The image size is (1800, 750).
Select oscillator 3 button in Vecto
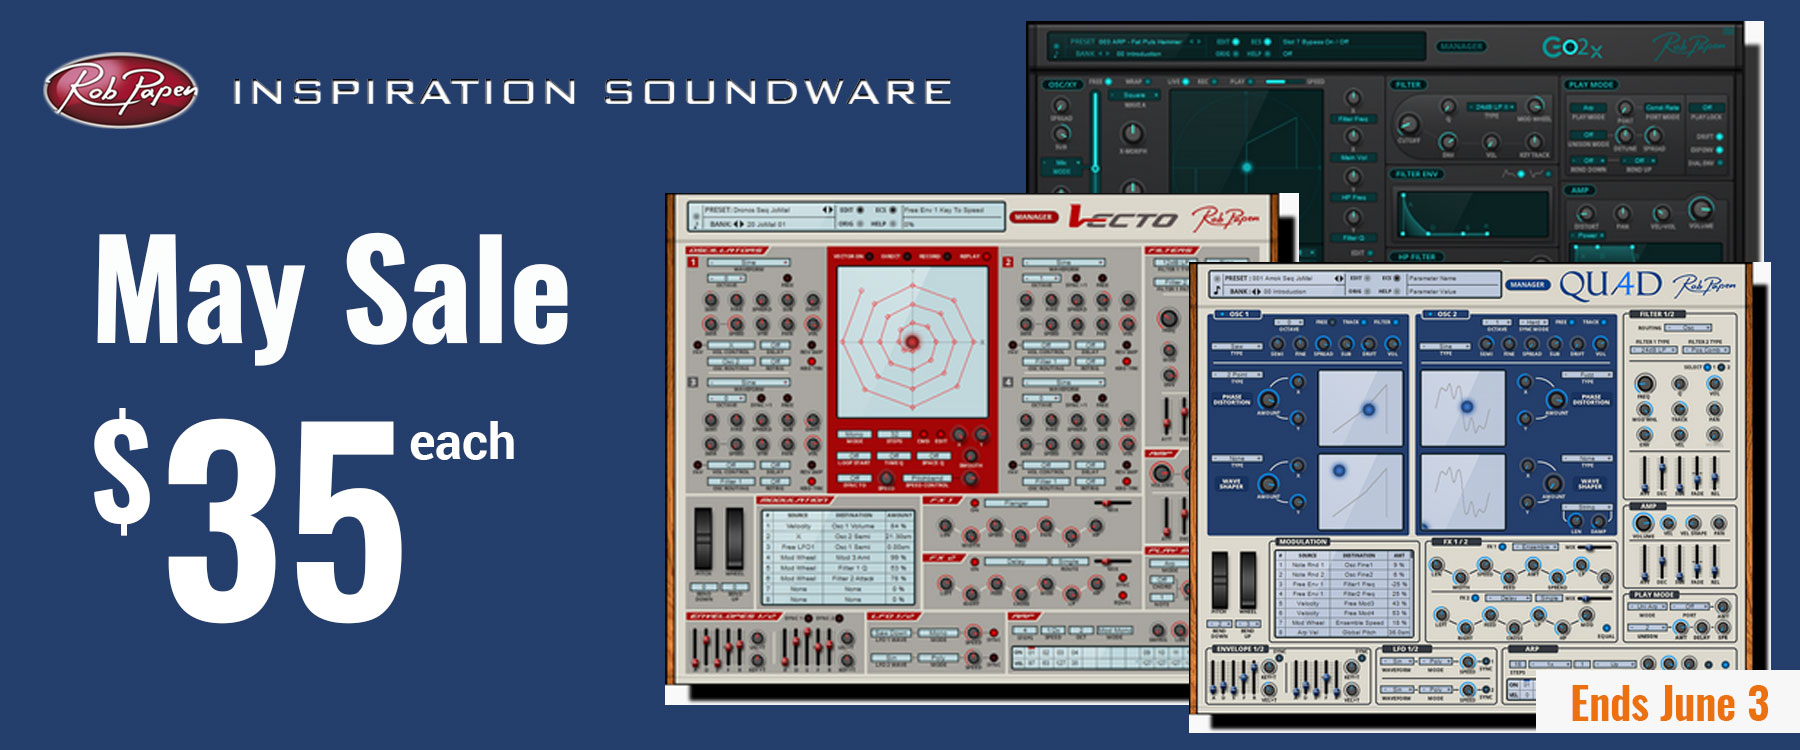tap(693, 382)
